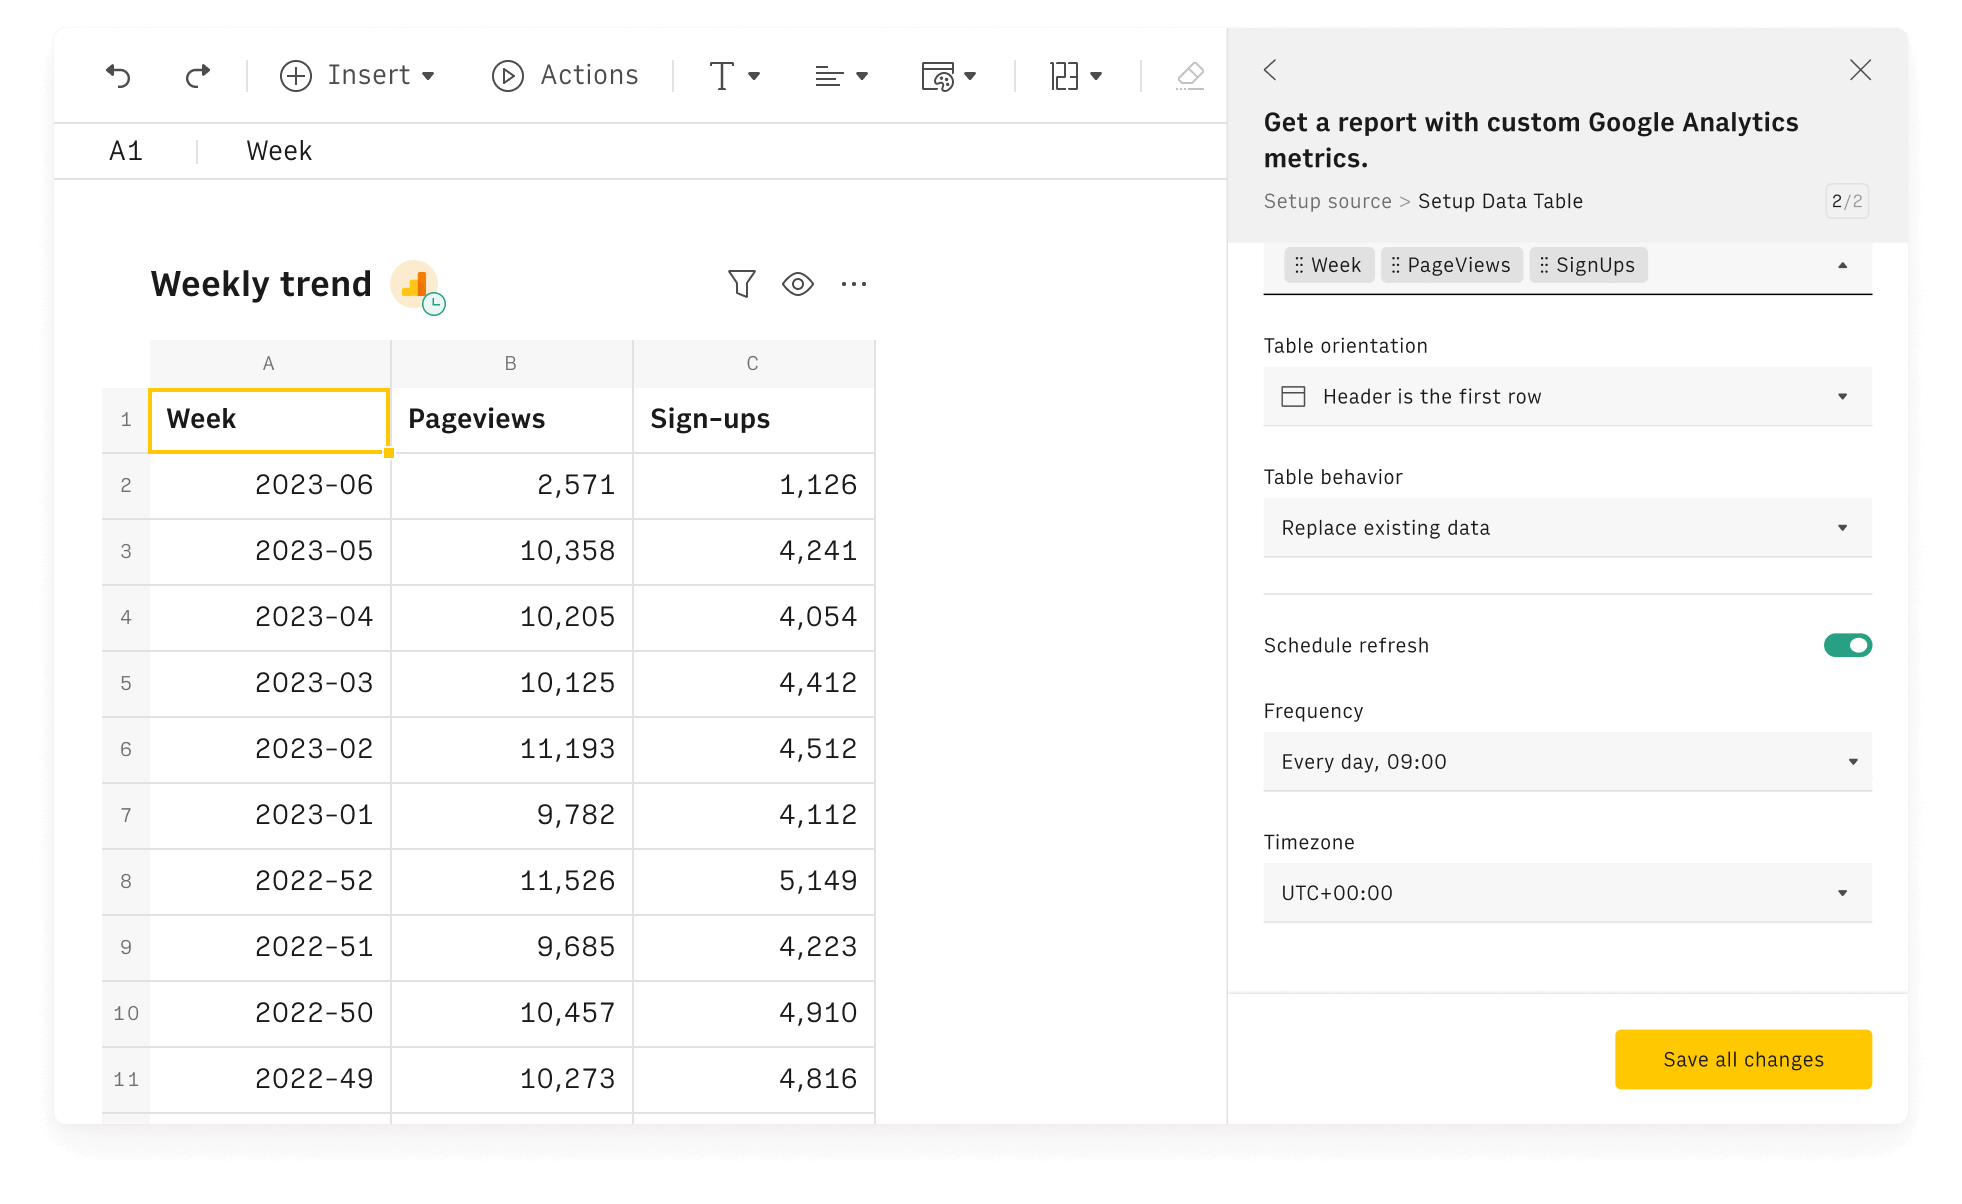
Task: Select cell with value 9,685
Action: pos(511,947)
